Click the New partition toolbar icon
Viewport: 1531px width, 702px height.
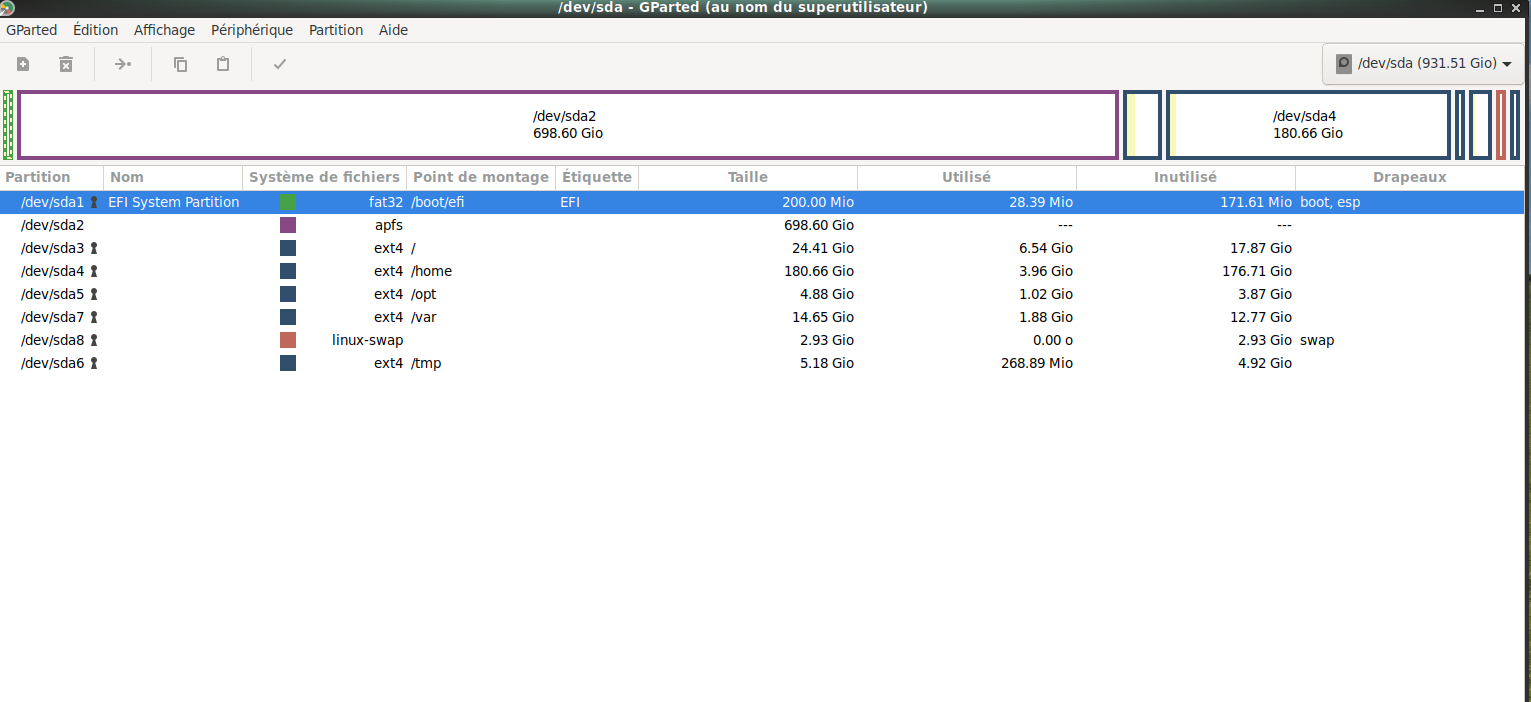(x=23, y=64)
